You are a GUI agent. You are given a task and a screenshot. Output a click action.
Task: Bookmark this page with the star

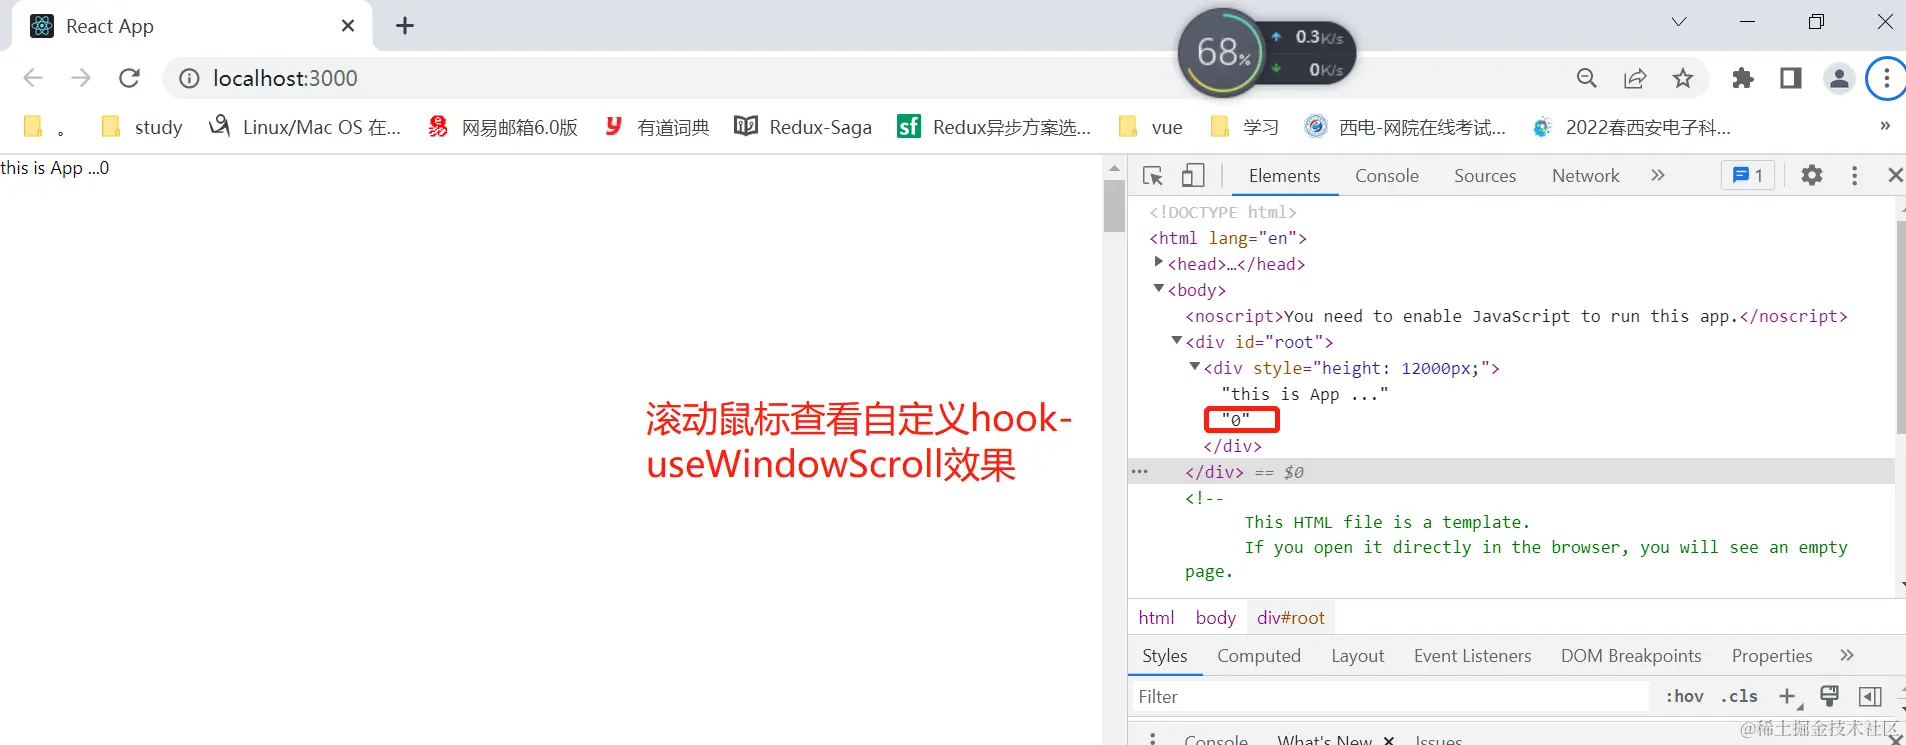pos(1683,78)
